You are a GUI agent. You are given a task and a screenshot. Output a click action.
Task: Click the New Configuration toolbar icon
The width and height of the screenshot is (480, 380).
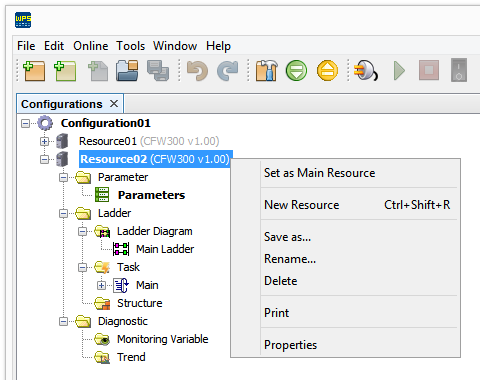tap(34, 71)
